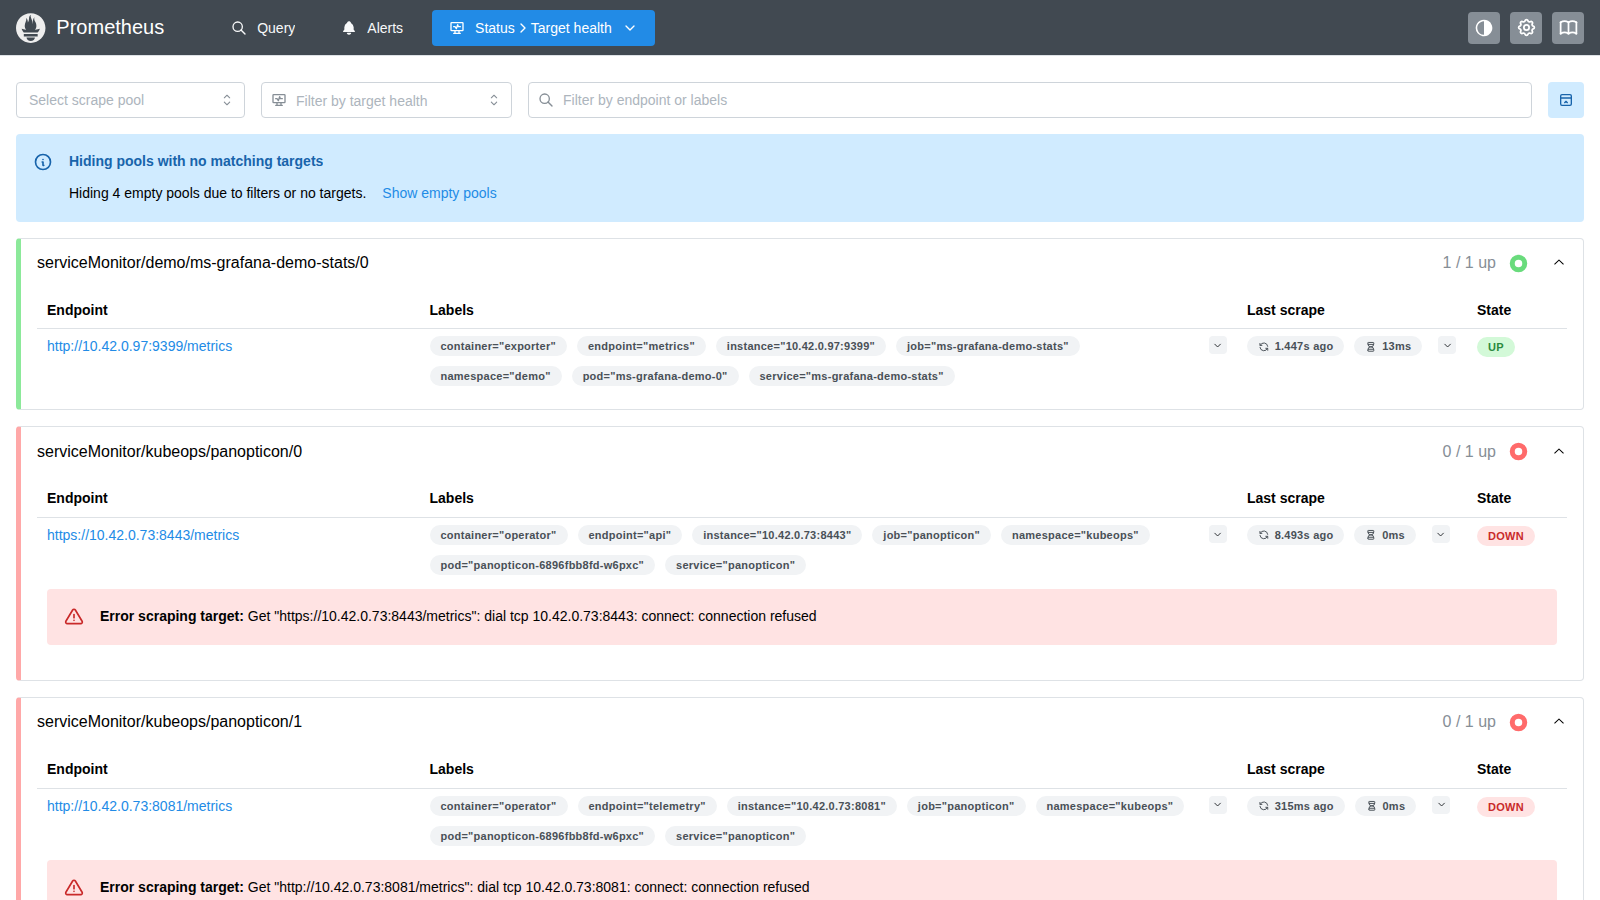1600x900 pixels.
Task: Click the "13ms" scrape duration badge
Action: tap(1388, 346)
